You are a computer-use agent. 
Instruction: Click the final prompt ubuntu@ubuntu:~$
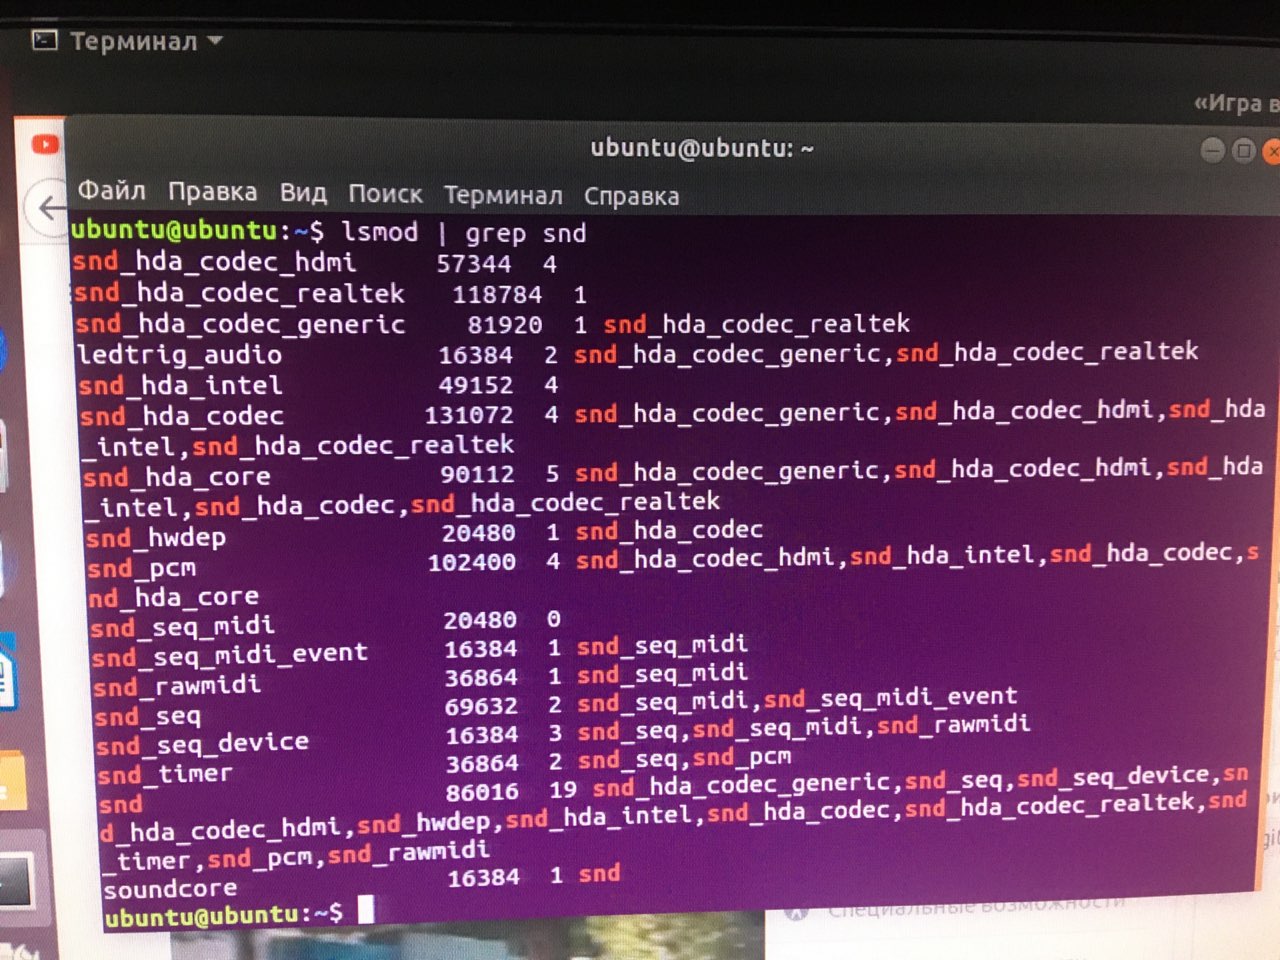tap(223, 915)
